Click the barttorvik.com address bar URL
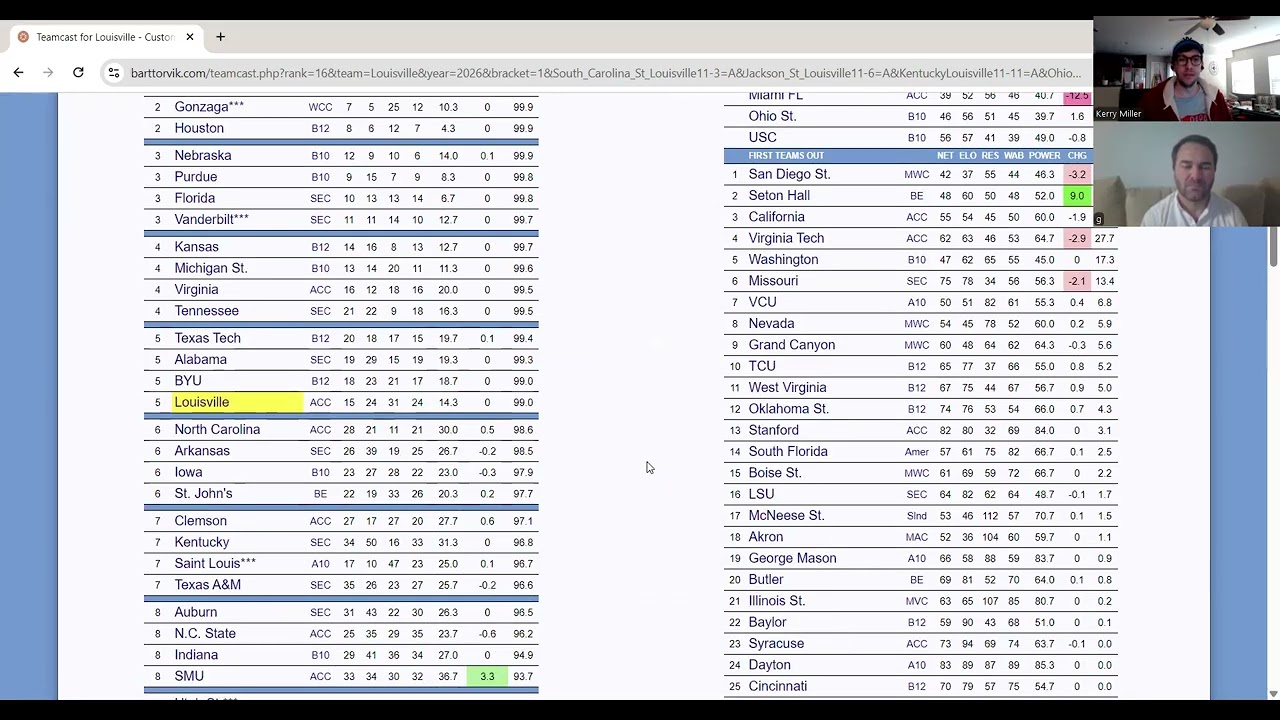The image size is (1280, 720). [x=605, y=73]
